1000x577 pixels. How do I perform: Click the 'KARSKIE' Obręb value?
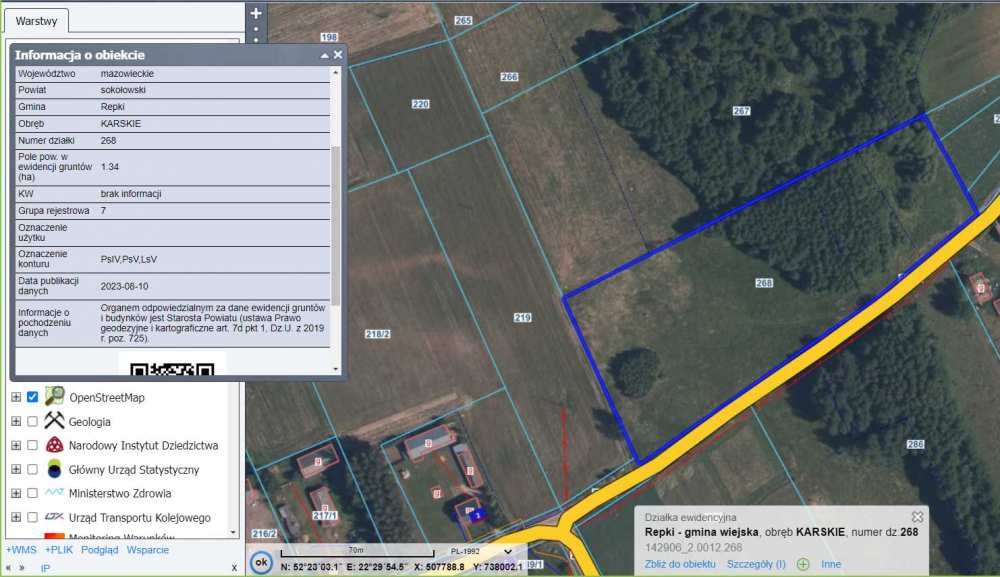pyautogui.click(x=121, y=124)
